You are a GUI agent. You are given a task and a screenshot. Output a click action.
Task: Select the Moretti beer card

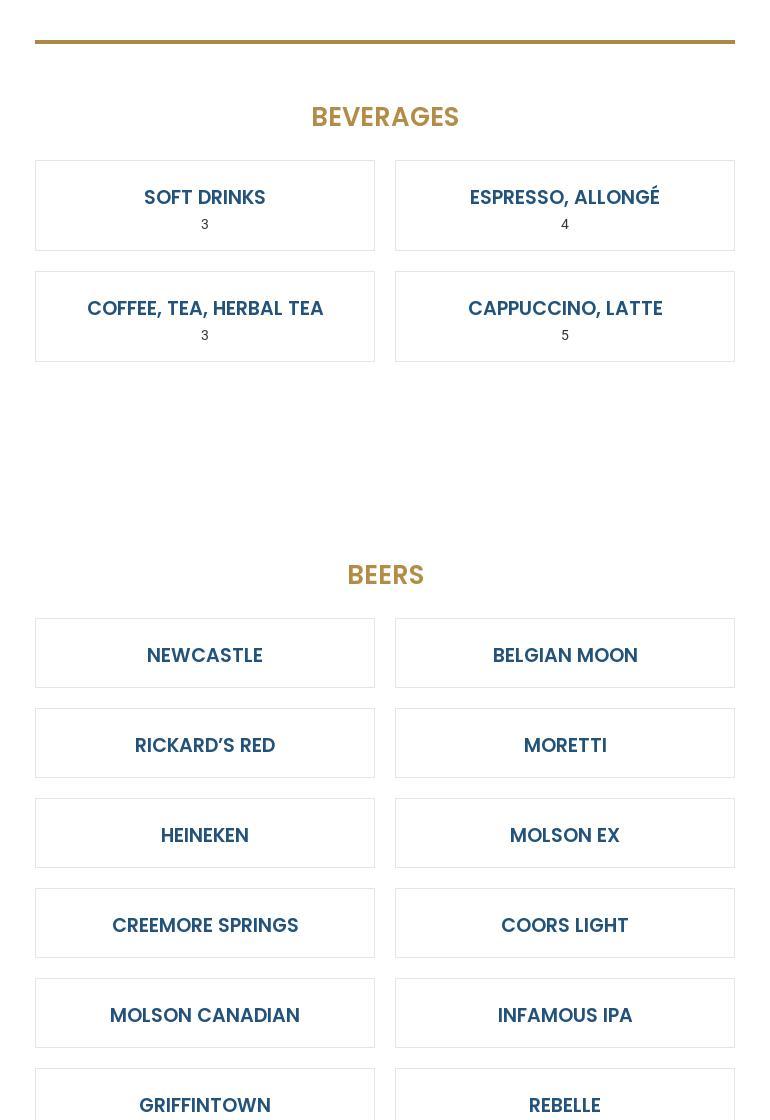(x=564, y=744)
